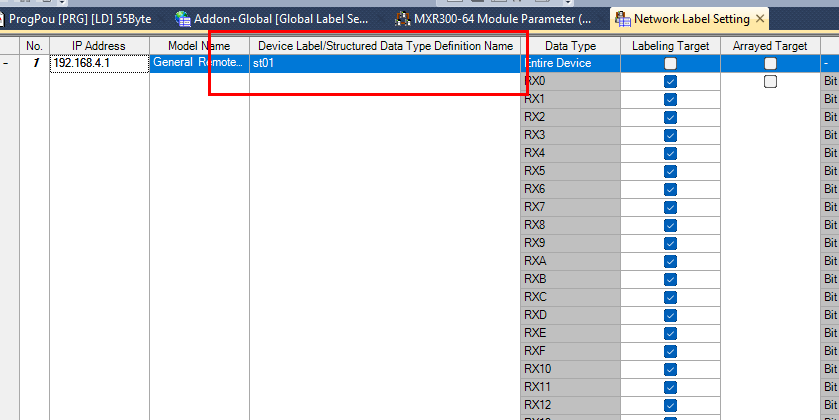Toggle the RX12 Labeling Target checkbox
839x420 pixels.
click(670, 405)
